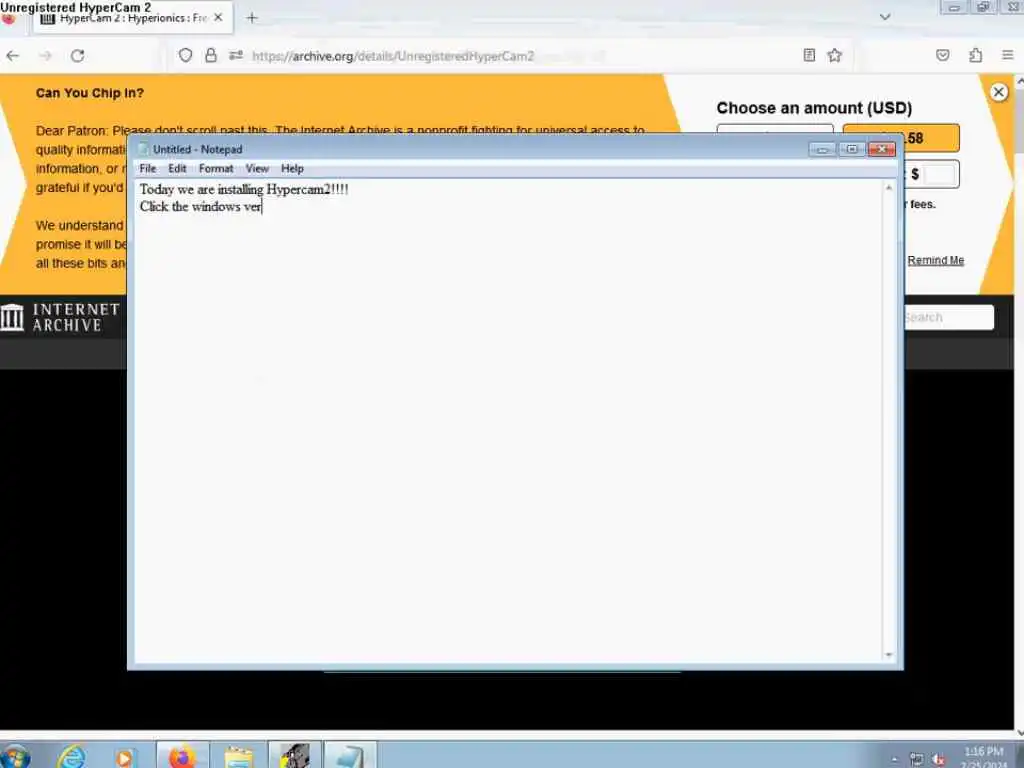Click the Remind Me link

[935, 260]
